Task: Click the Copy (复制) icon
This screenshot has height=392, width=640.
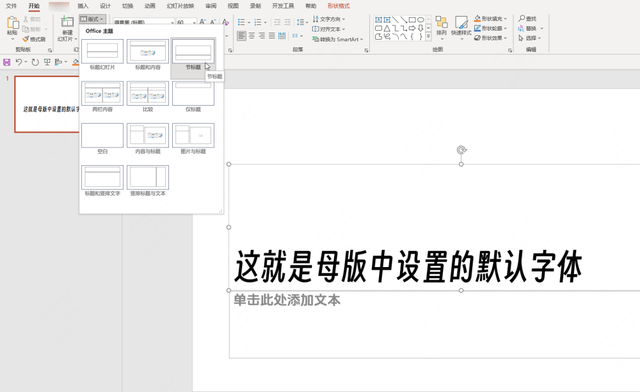Action: [x=26, y=29]
